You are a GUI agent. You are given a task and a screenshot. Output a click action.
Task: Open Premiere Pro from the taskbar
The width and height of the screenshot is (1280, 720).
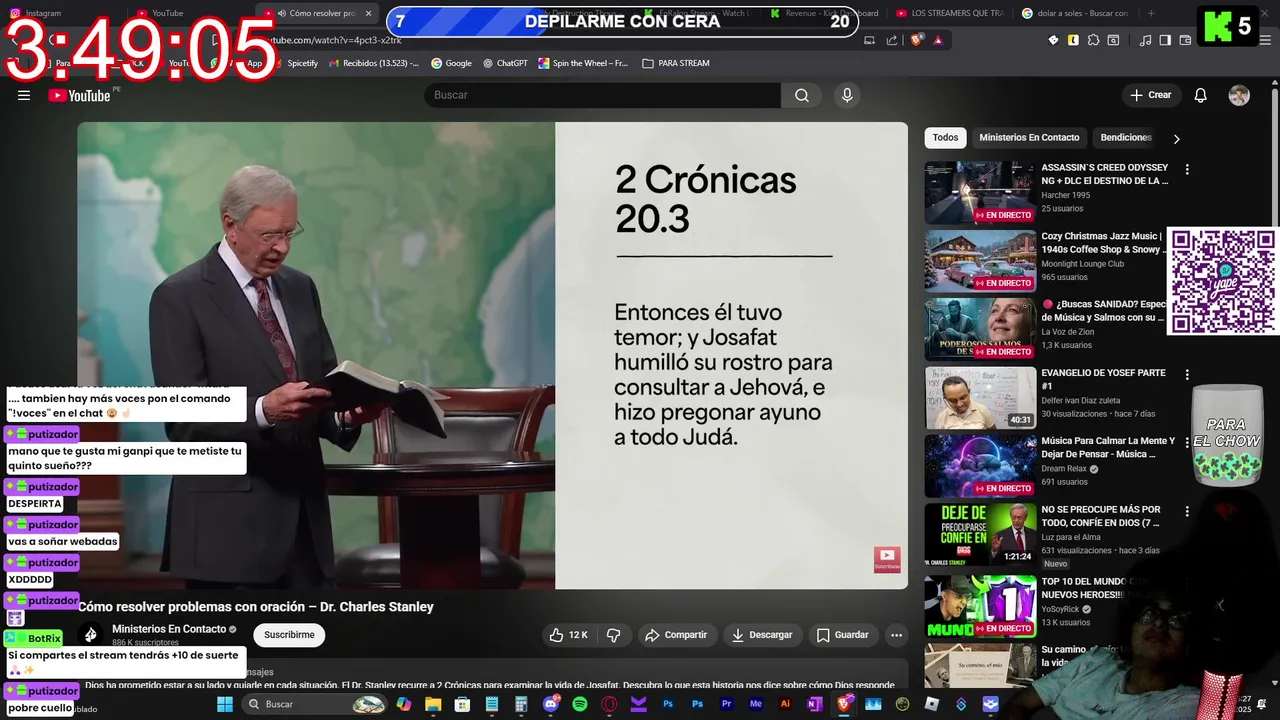tap(727, 705)
